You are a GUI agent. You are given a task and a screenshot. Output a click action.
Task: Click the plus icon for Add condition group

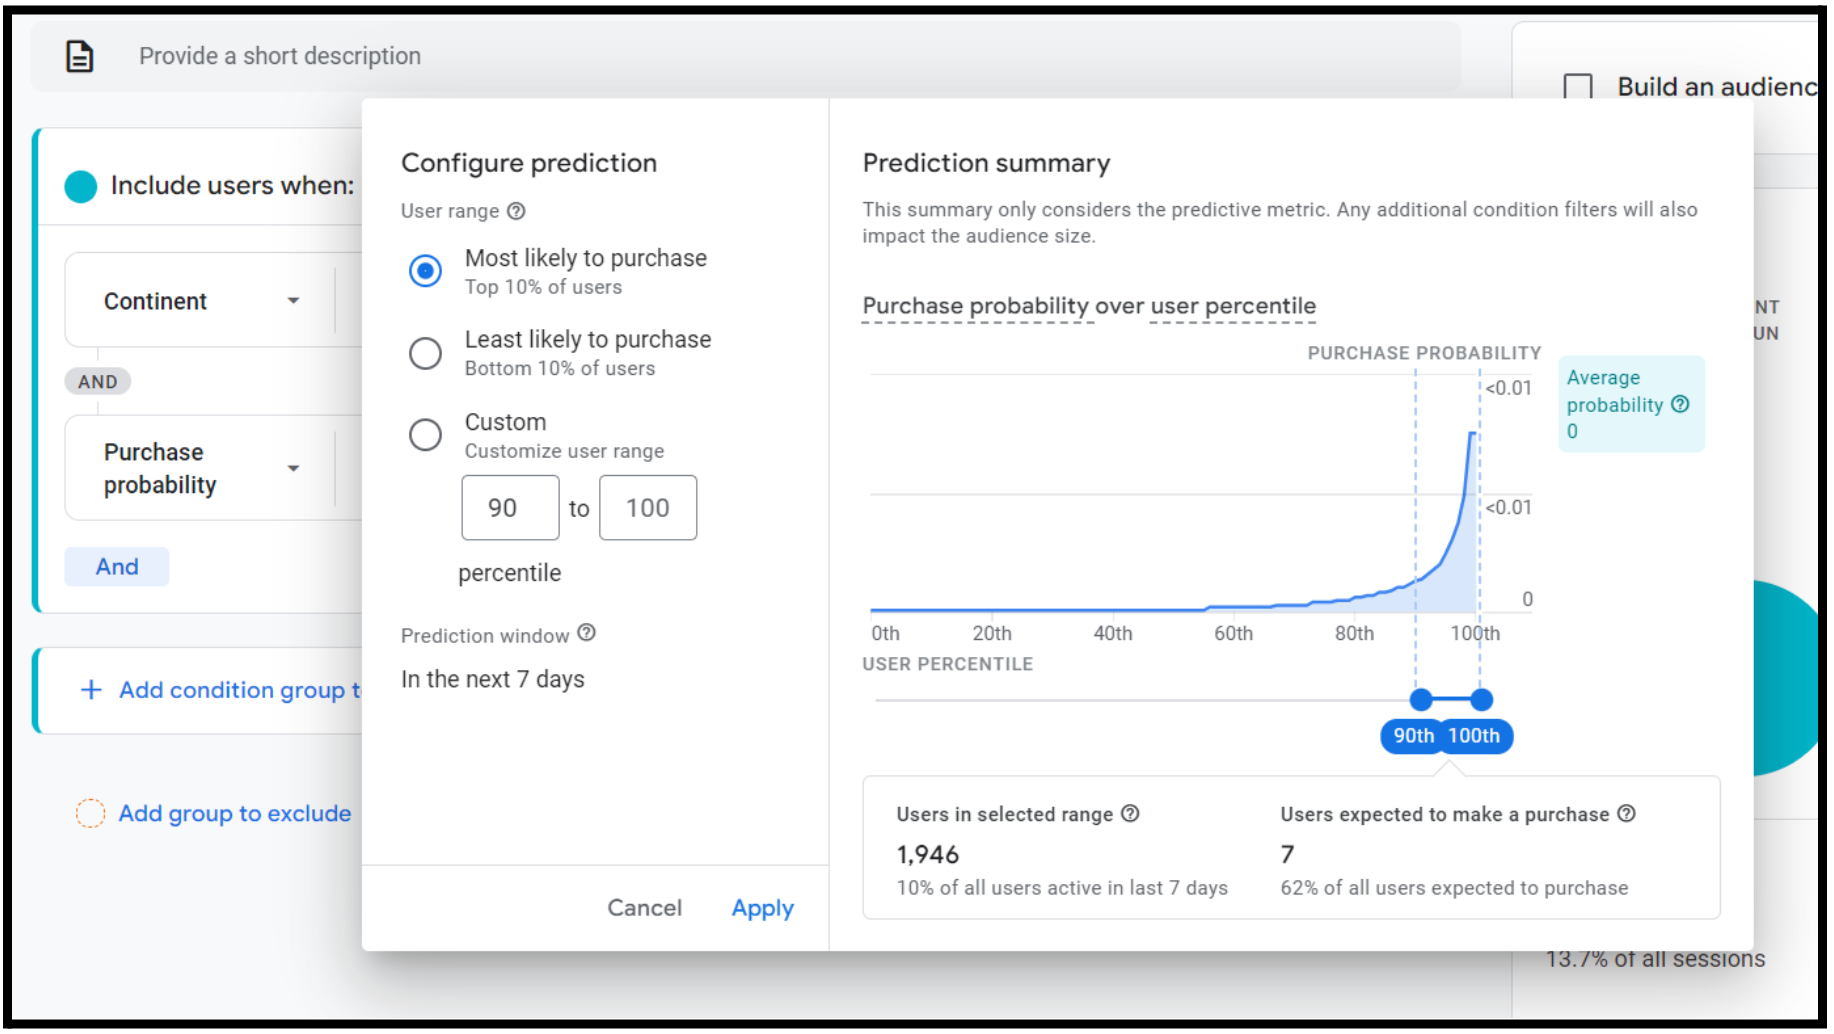[91, 690]
